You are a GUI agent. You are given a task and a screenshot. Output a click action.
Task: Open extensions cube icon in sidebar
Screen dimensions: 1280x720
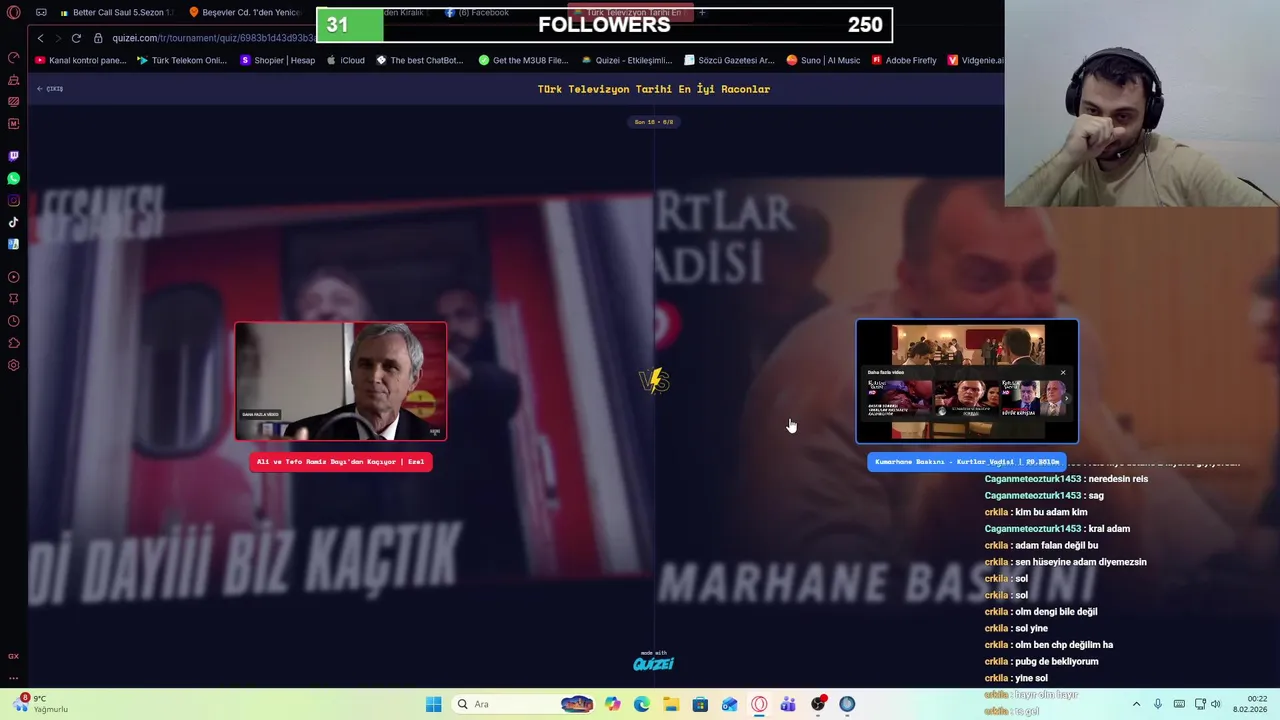[x=13, y=343]
